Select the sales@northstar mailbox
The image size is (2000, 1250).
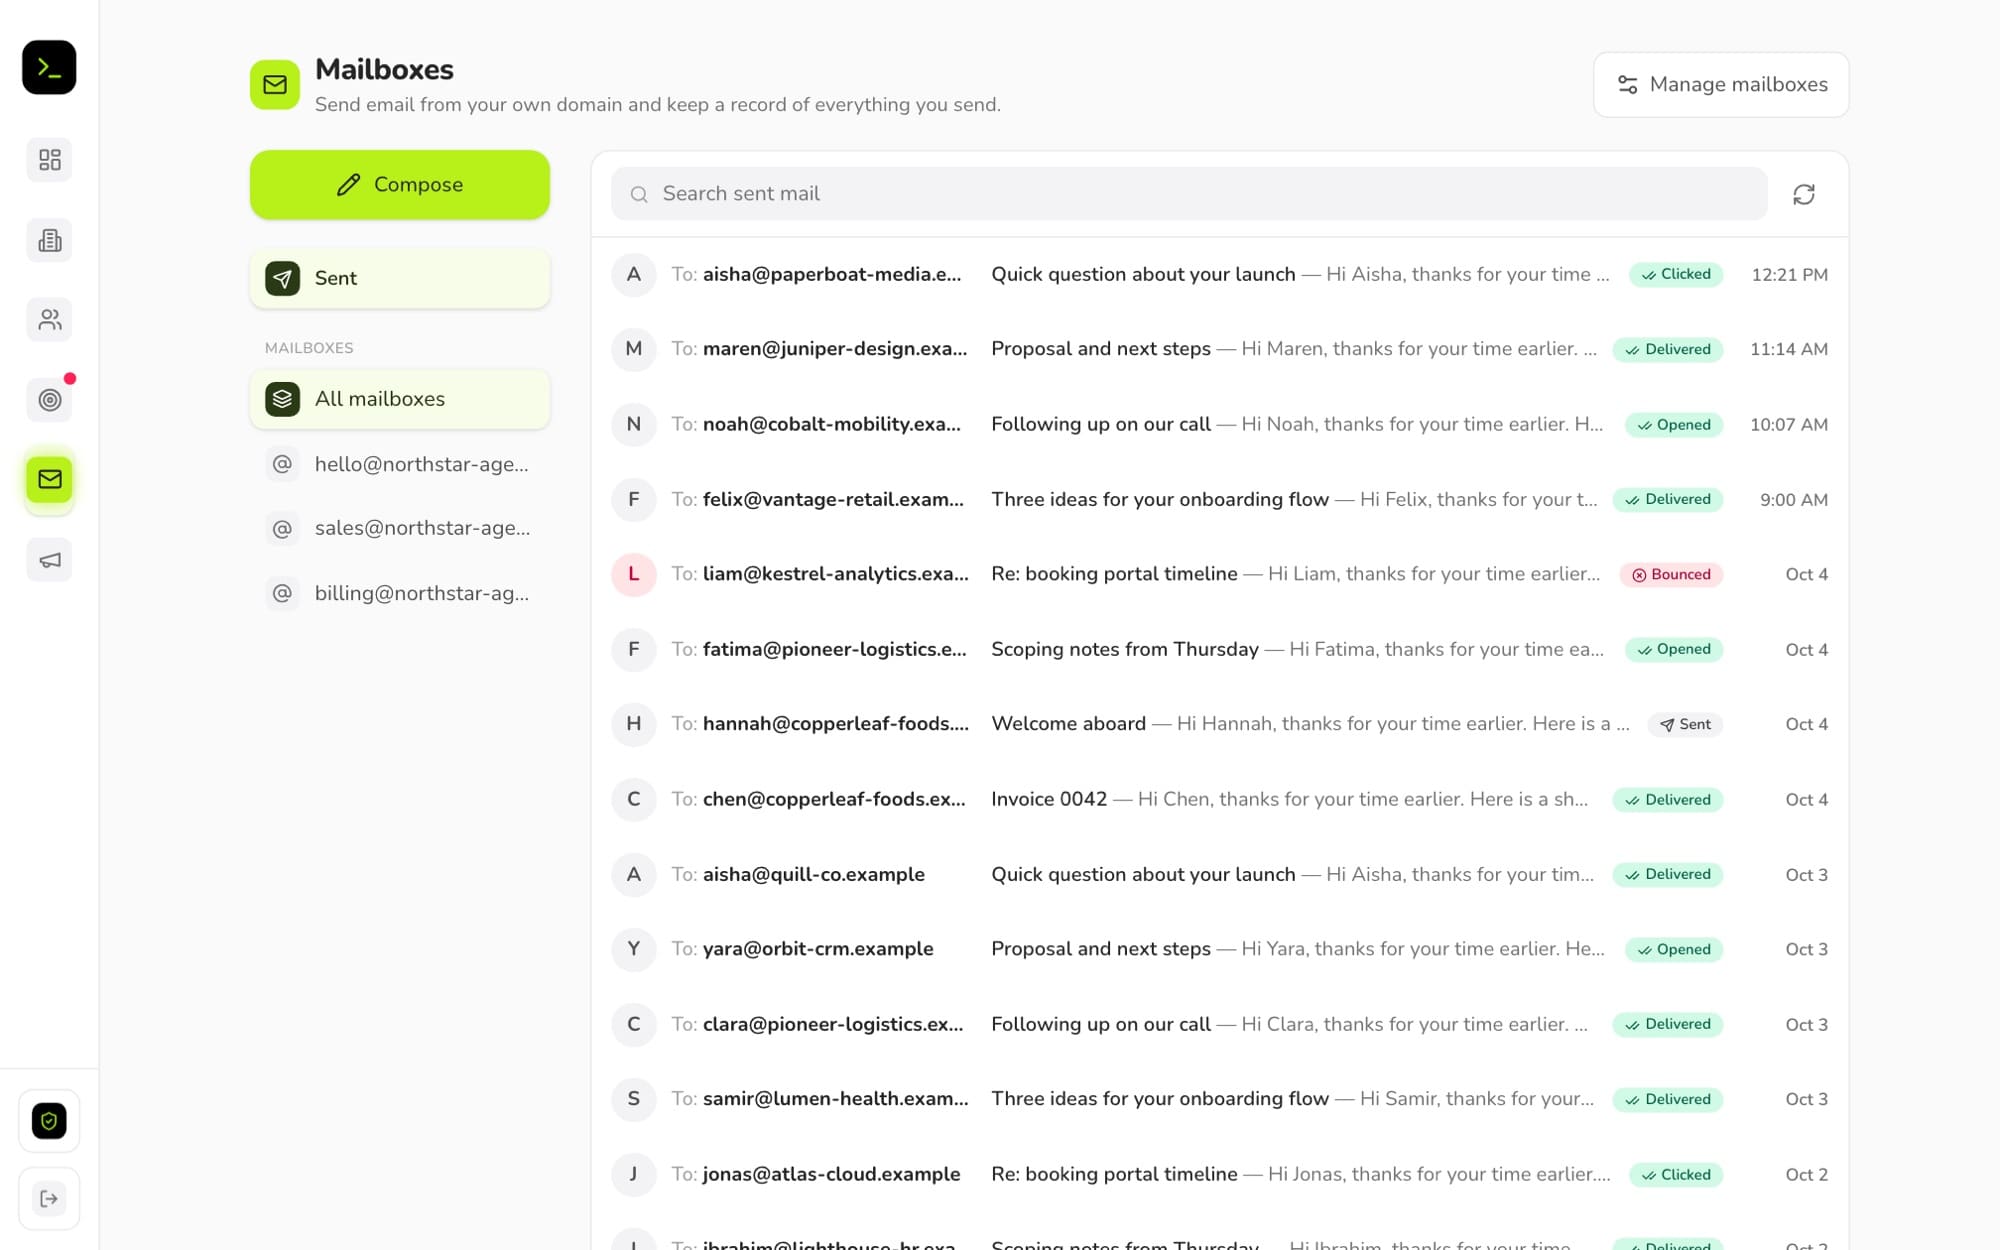tap(400, 528)
